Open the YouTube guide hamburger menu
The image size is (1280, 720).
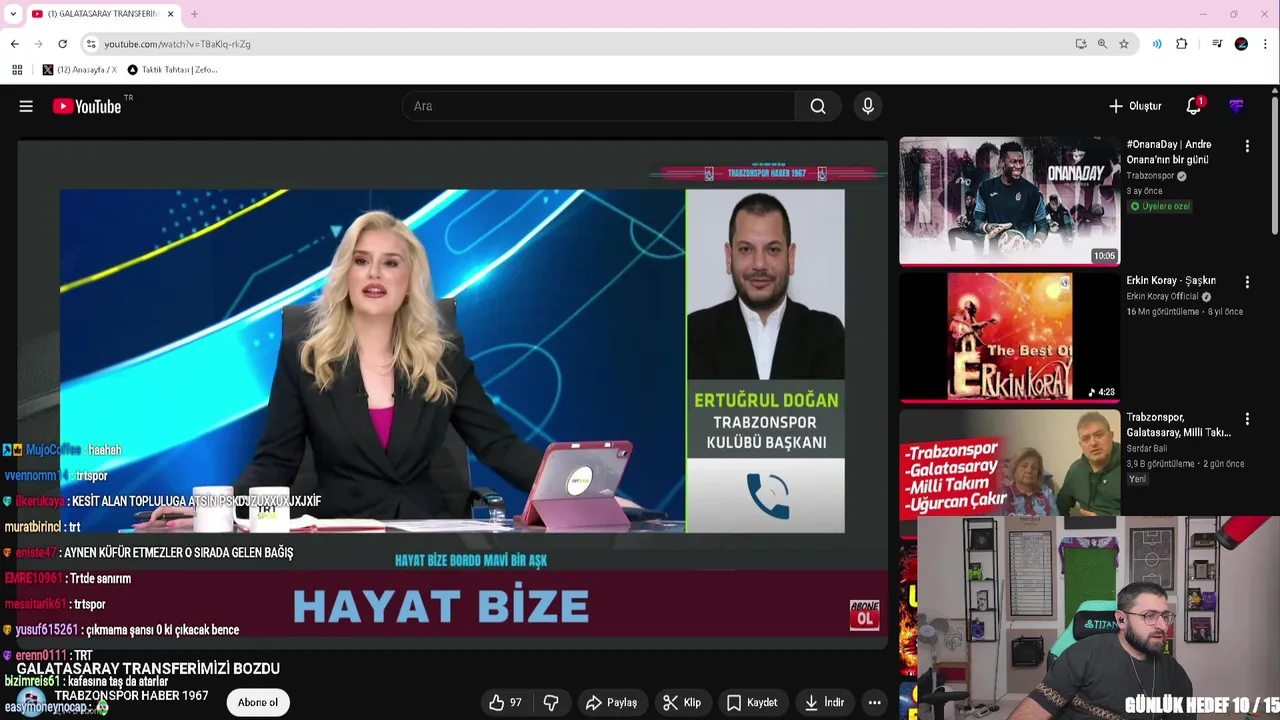(x=26, y=106)
